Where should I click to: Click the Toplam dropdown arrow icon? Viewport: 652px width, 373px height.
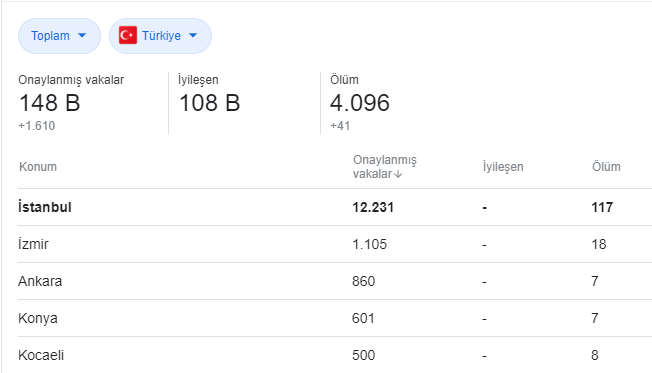point(82,35)
